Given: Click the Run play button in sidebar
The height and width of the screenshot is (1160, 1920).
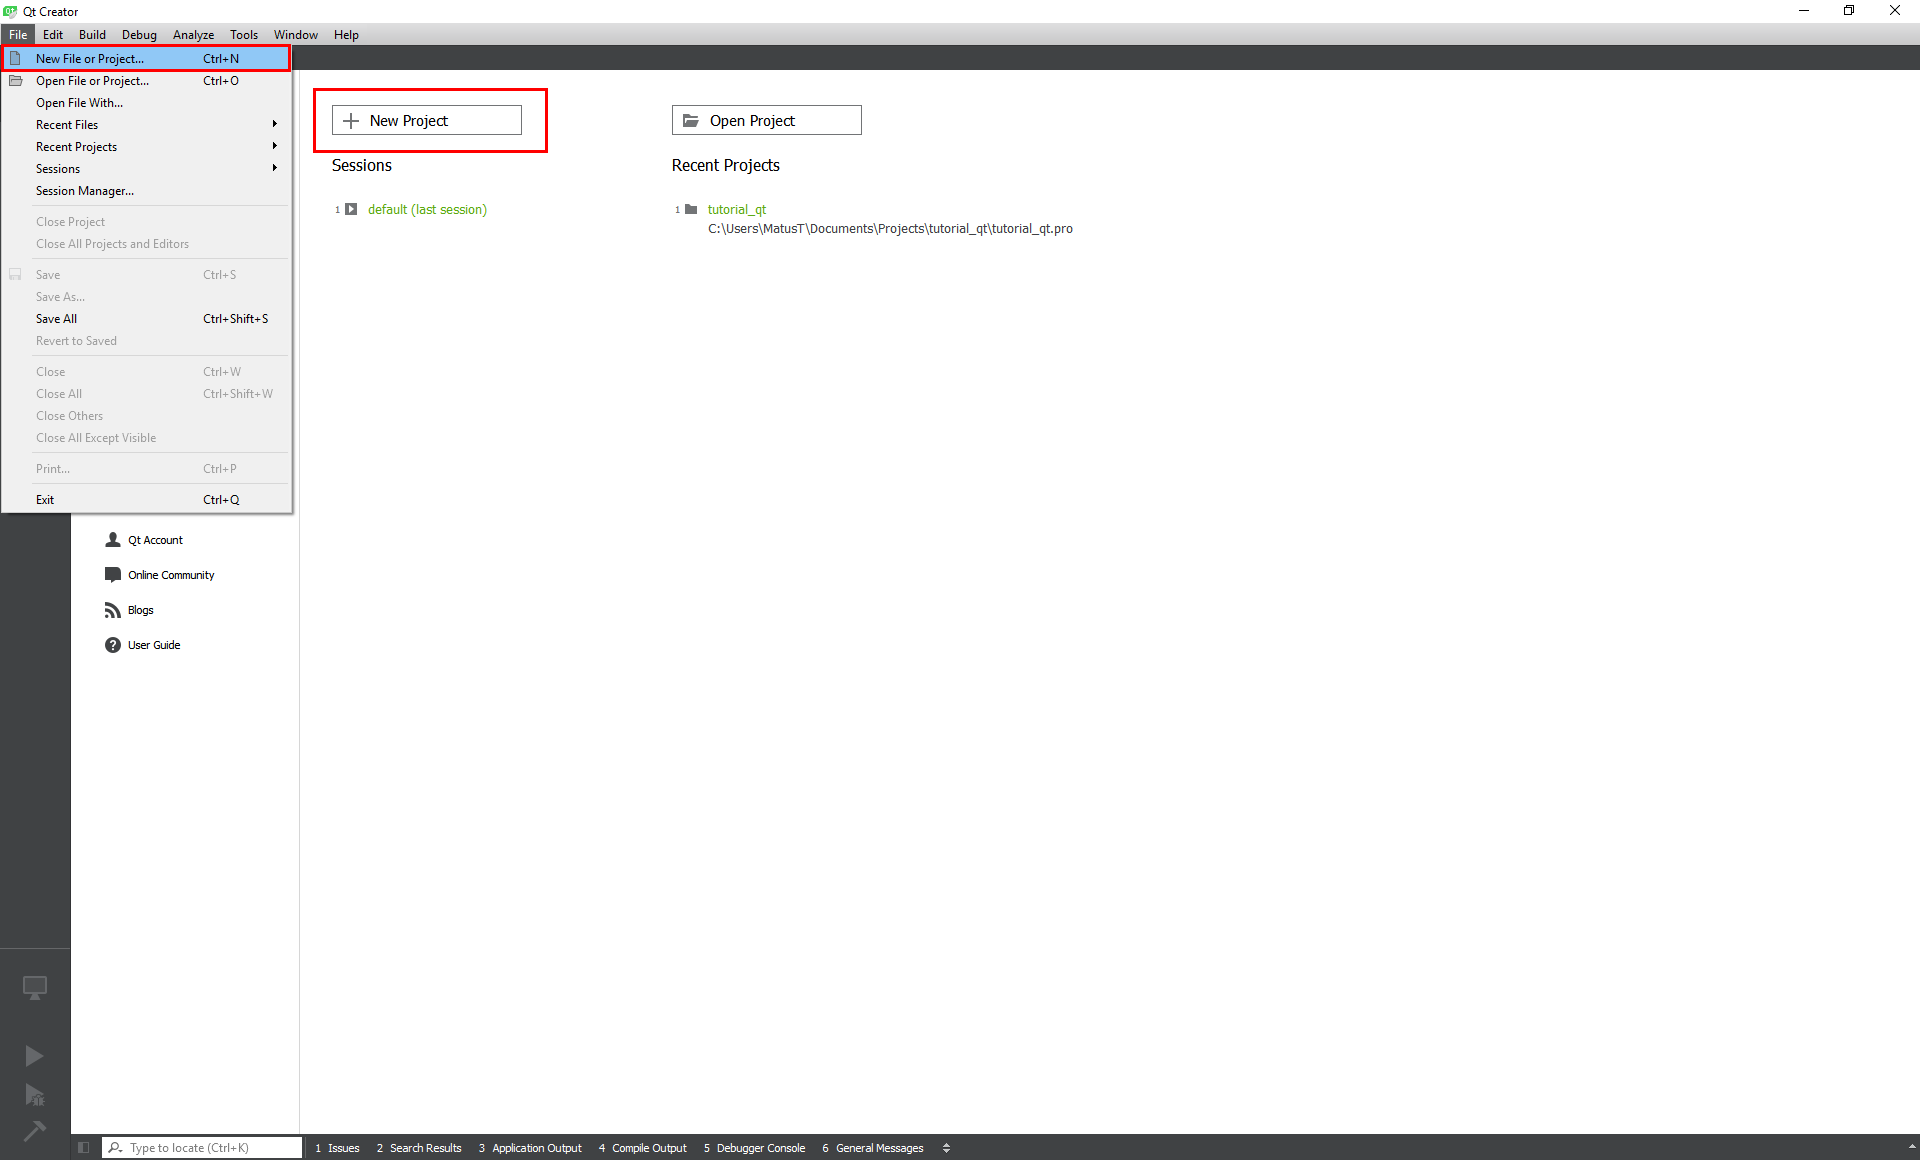Looking at the screenshot, I should [34, 1056].
